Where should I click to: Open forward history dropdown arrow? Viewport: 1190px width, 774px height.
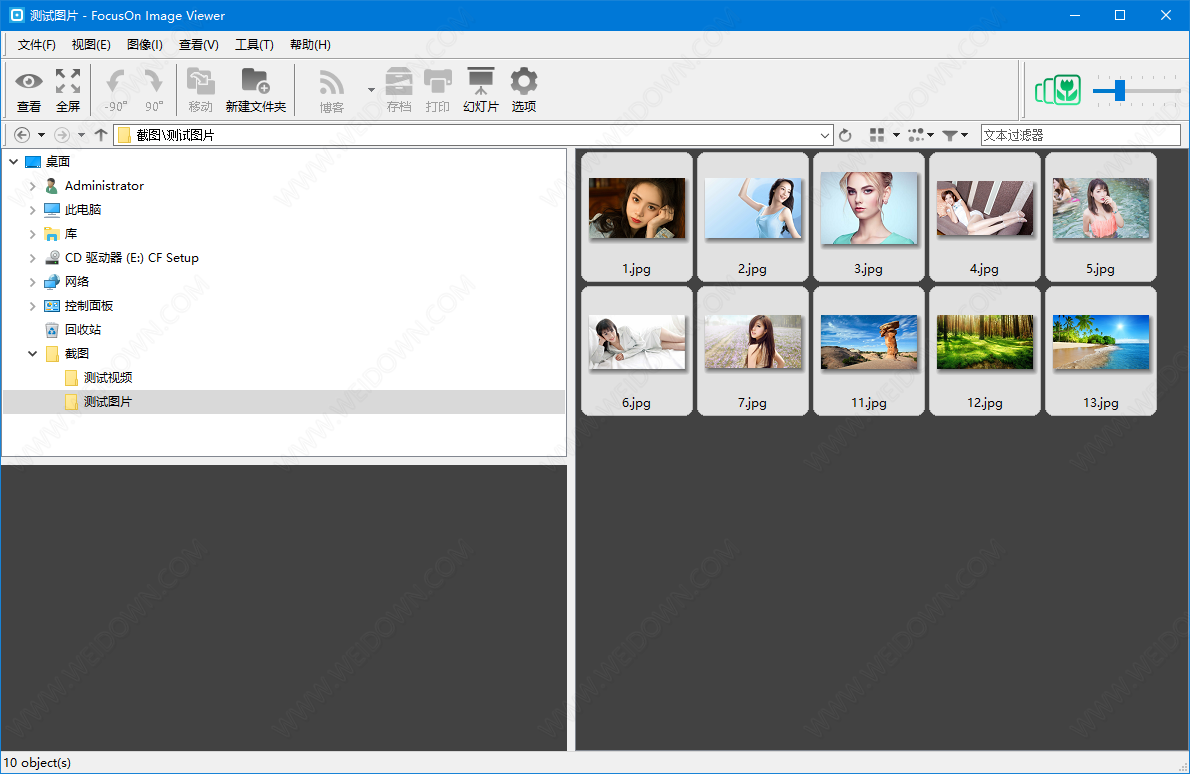[x=81, y=135]
